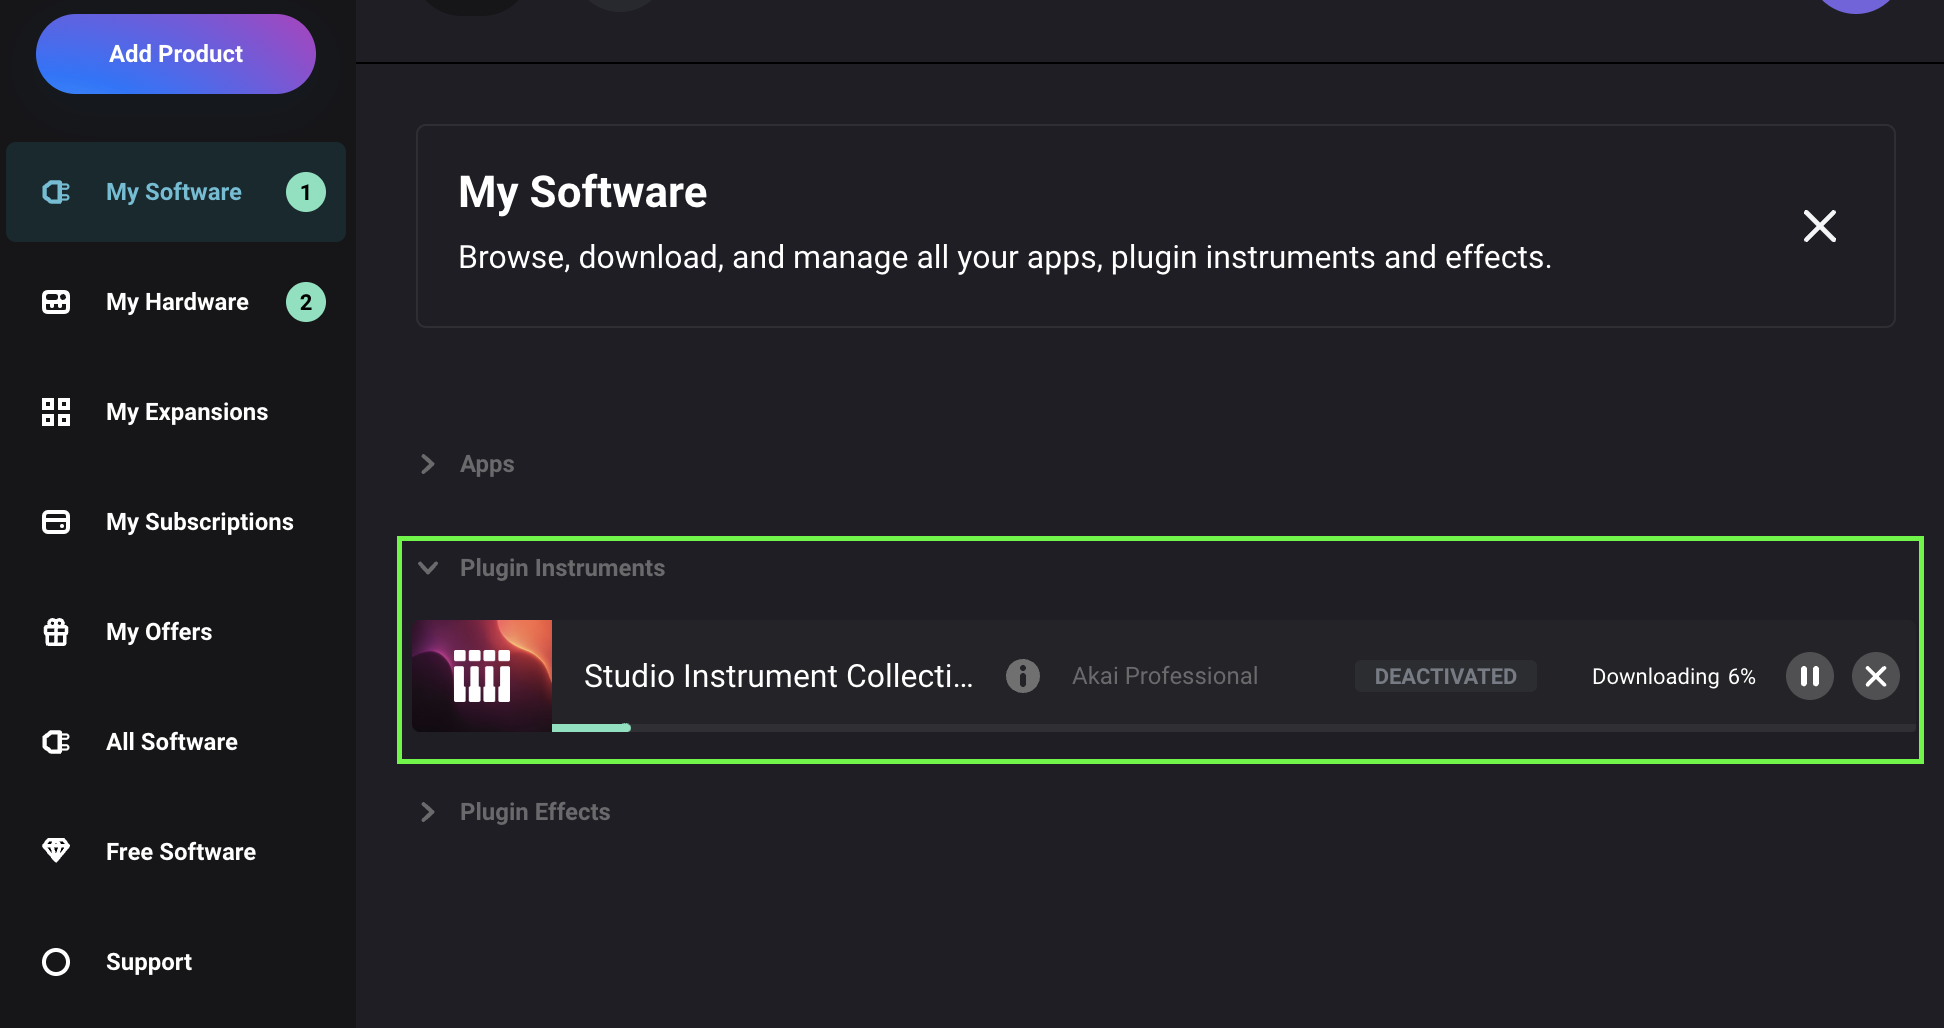The height and width of the screenshot is (1028, 1944).
Task: Click the My Subscriptions card icon
Action: (x=56, y=522)
